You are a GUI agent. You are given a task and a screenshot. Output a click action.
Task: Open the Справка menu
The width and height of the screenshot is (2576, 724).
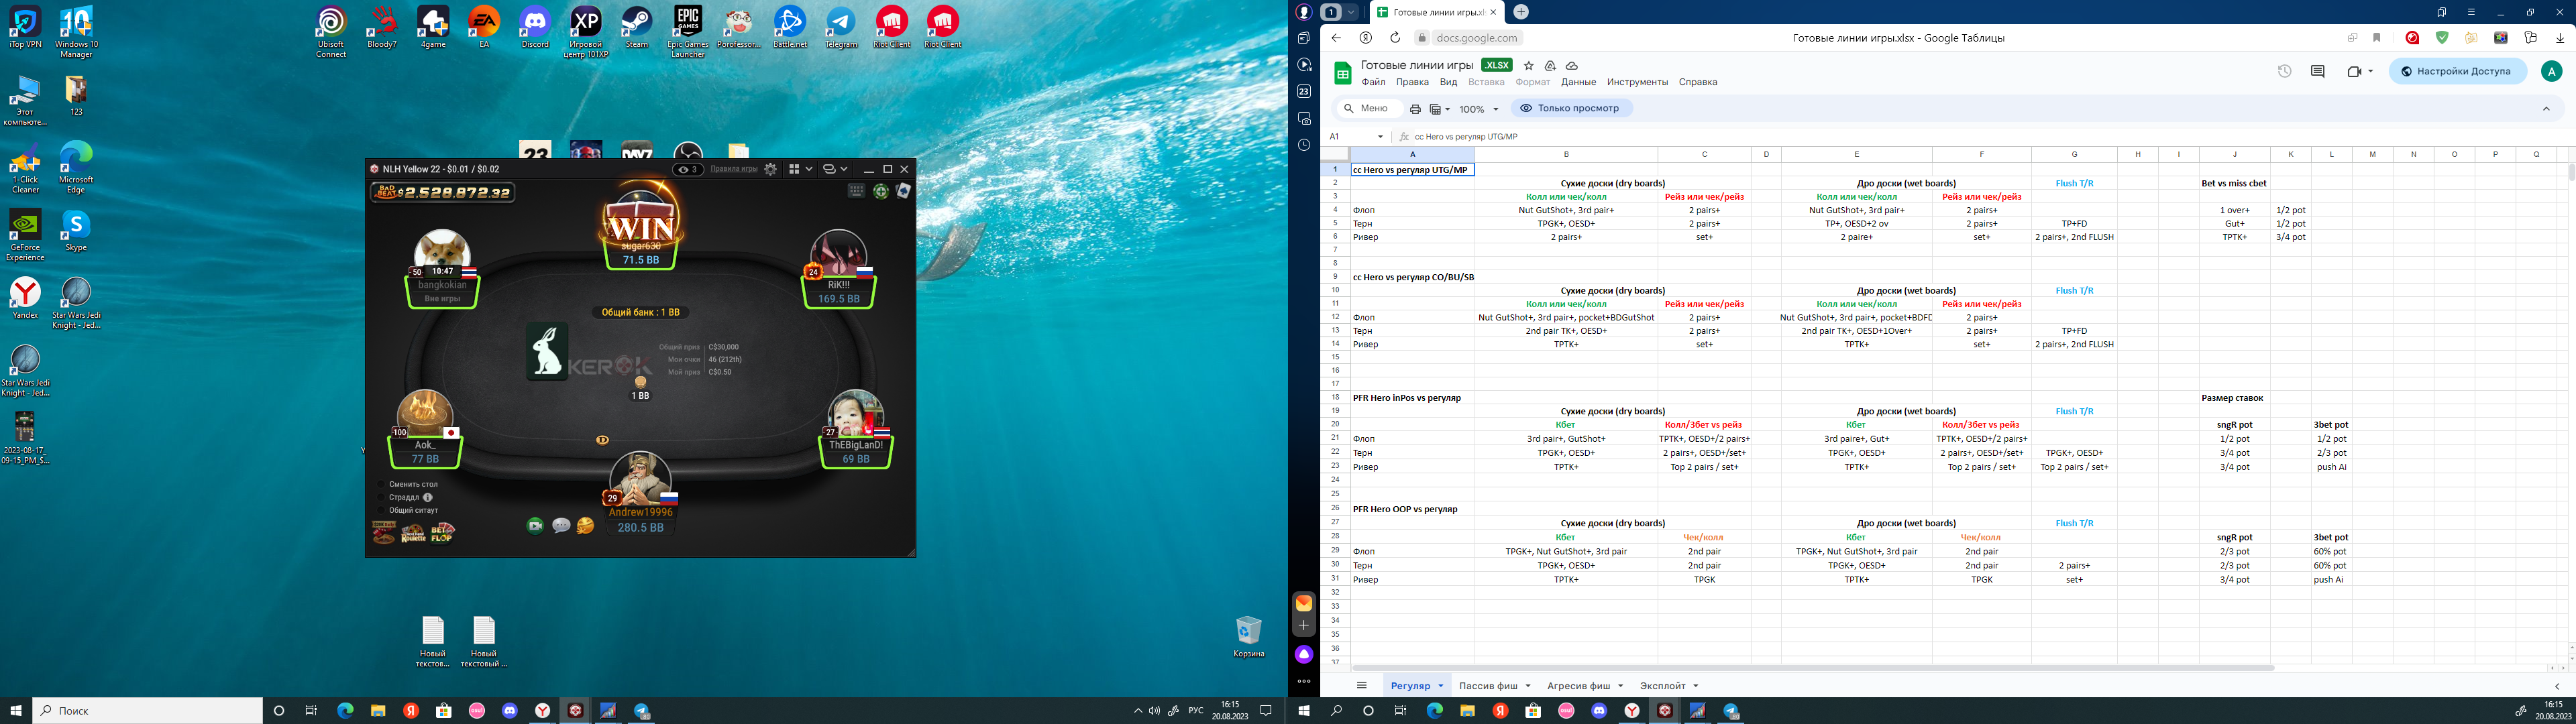pos(1698,82)
